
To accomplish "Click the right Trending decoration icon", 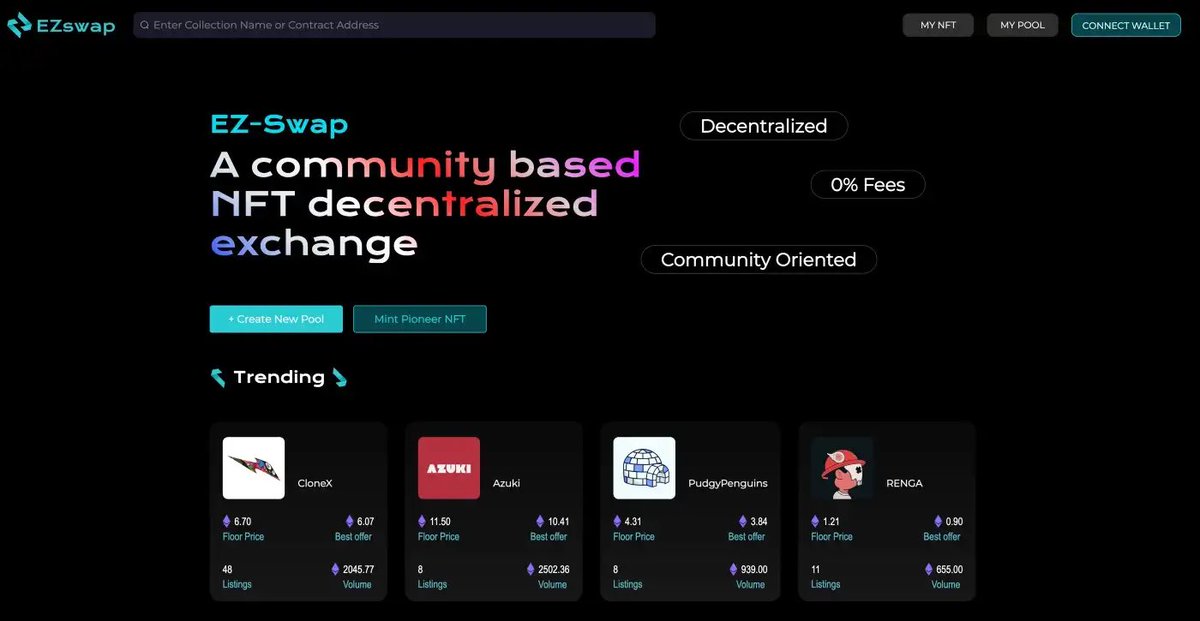I will [x=340, y=377].
